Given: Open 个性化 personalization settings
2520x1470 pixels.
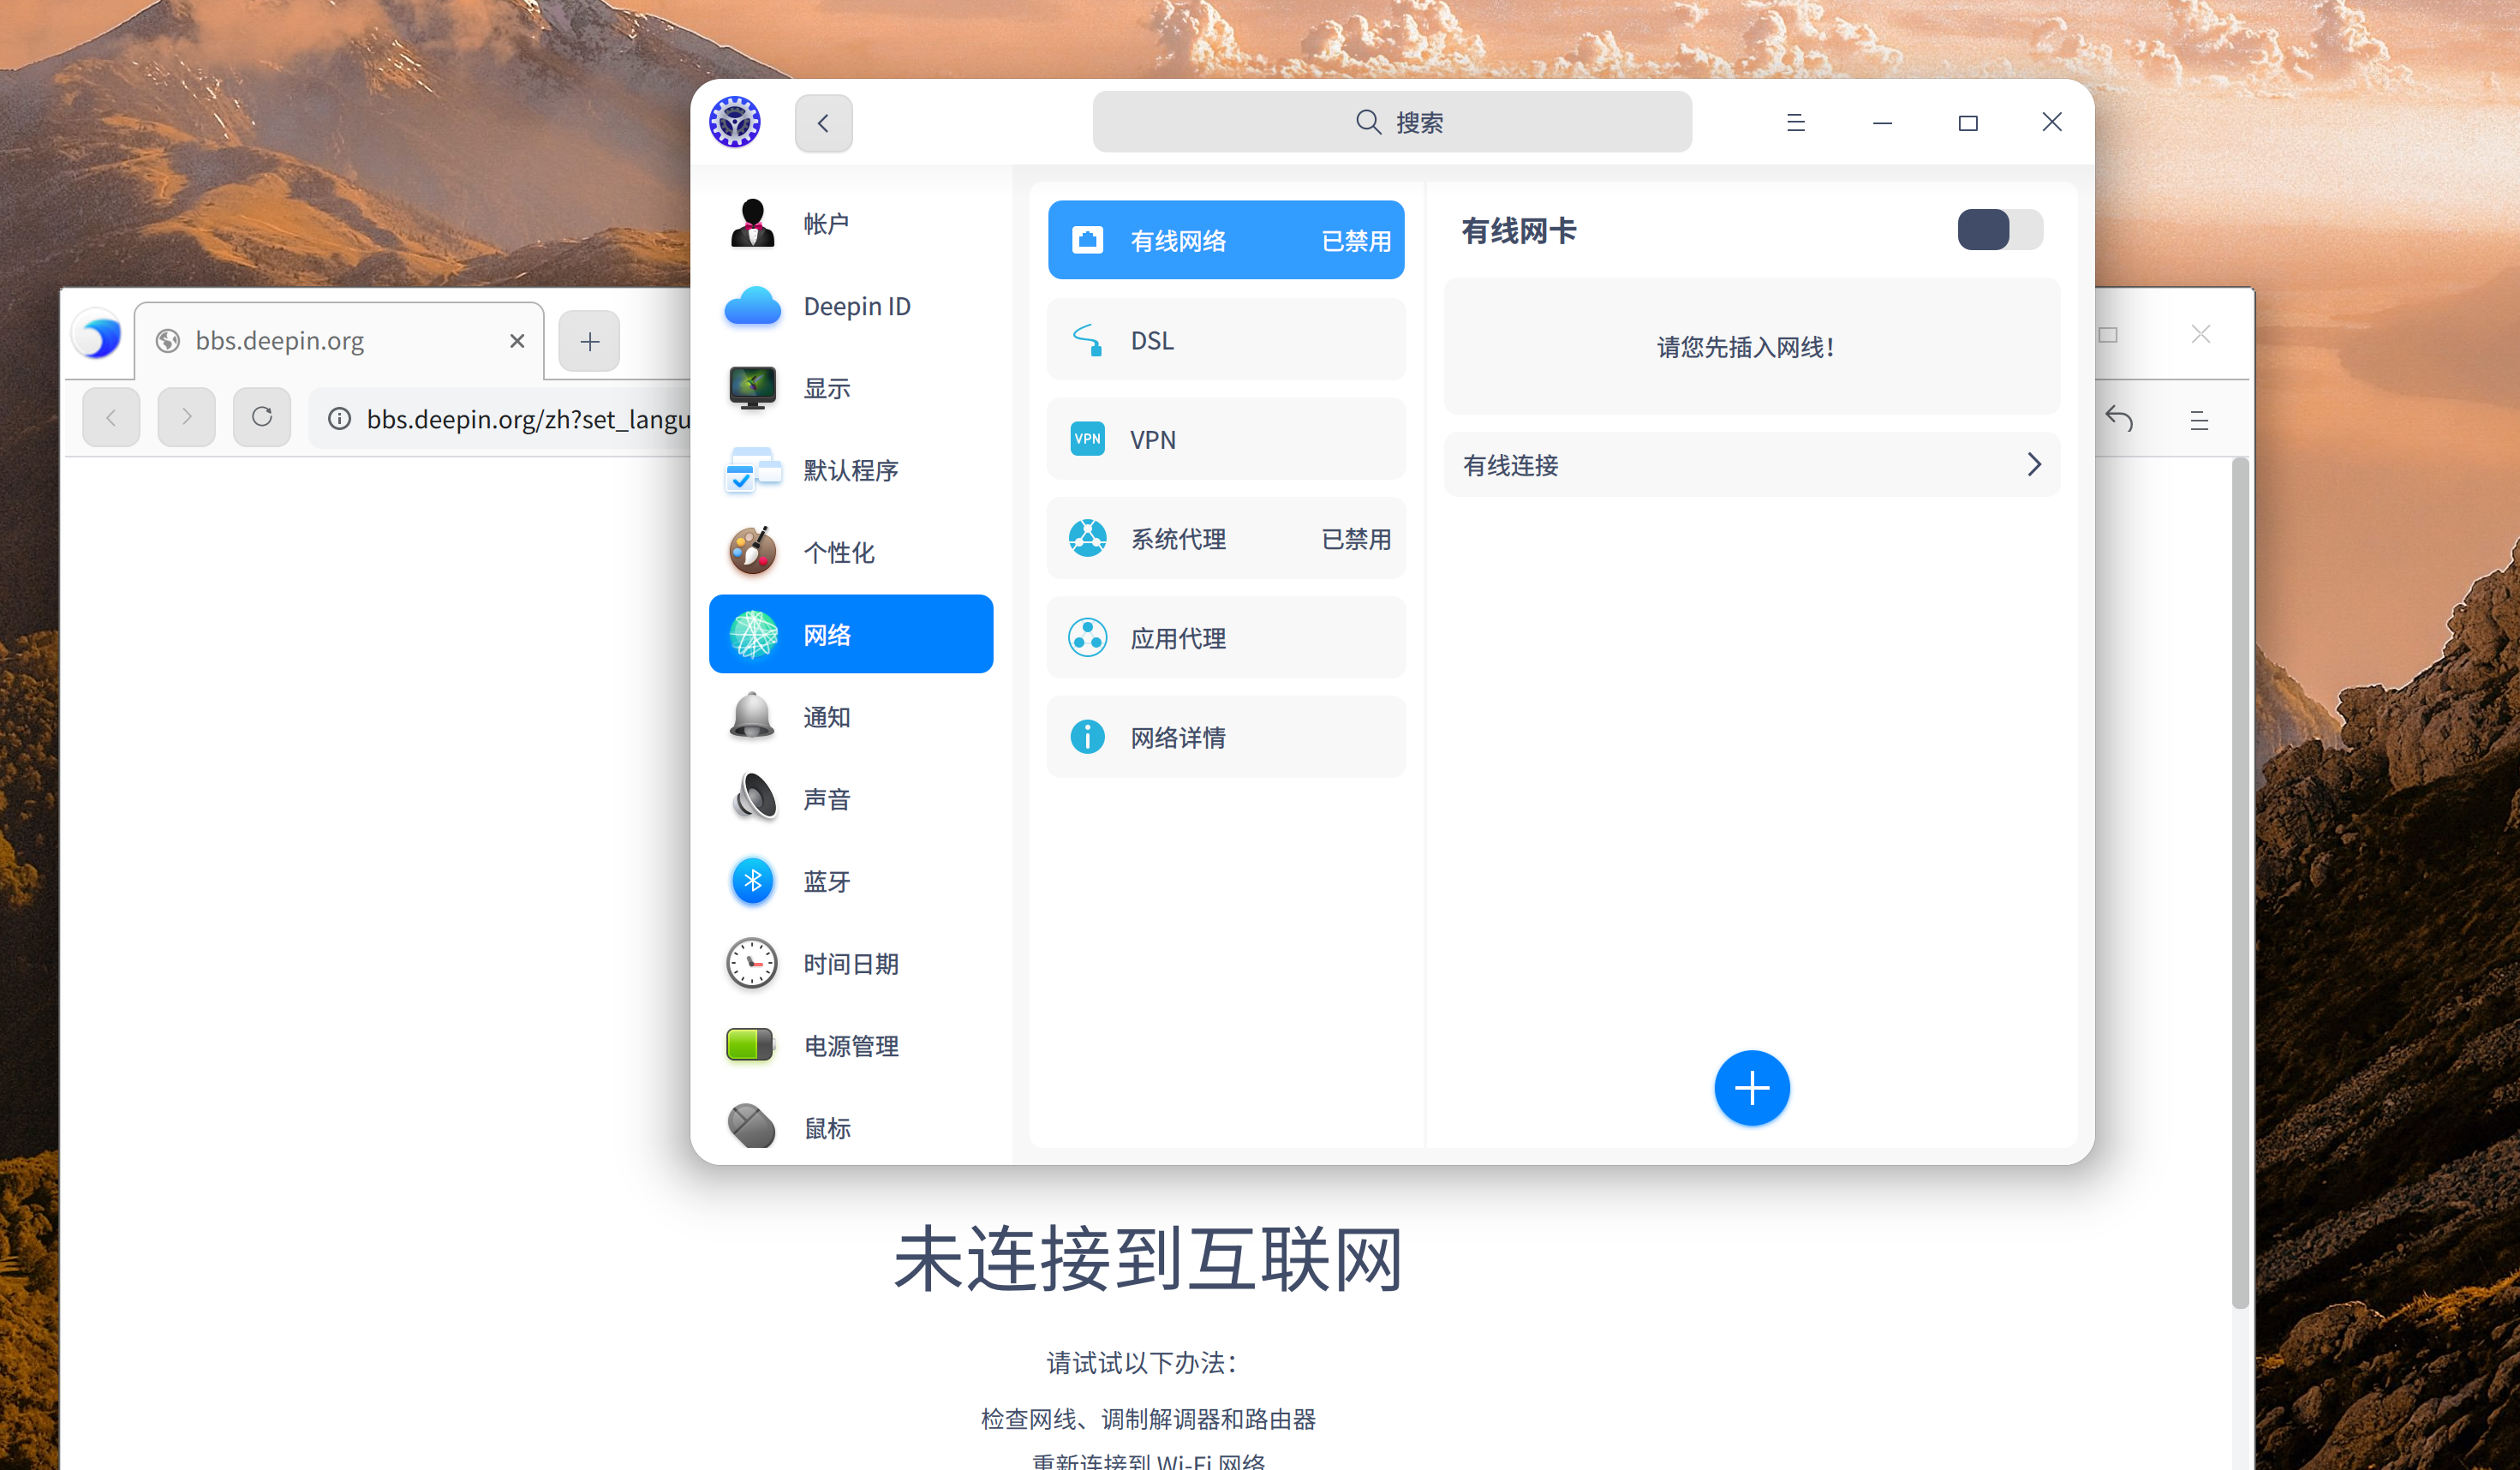Looking at the screenshot, I should tap(752, 551).
